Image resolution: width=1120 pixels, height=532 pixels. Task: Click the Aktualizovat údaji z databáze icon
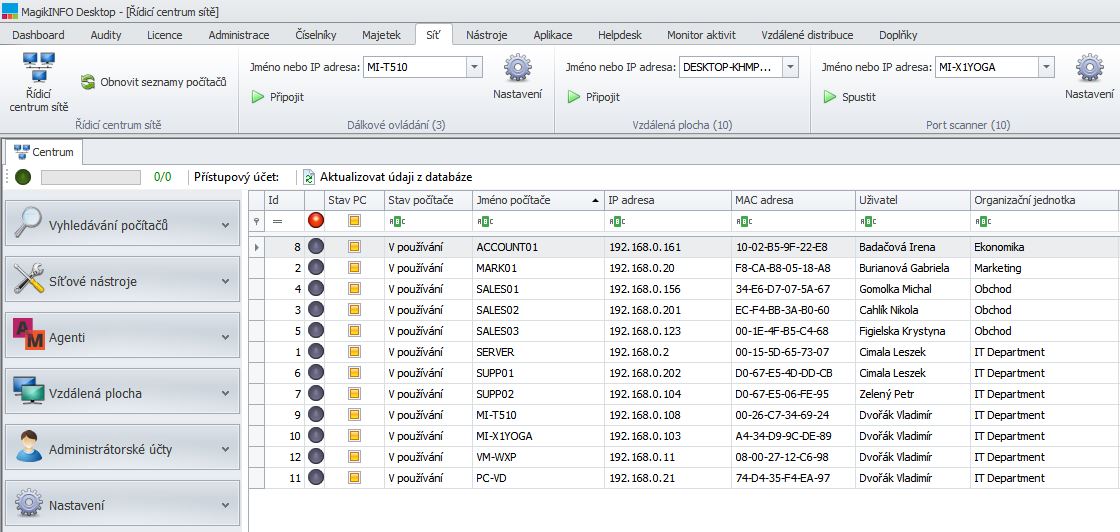click(309, 177)
